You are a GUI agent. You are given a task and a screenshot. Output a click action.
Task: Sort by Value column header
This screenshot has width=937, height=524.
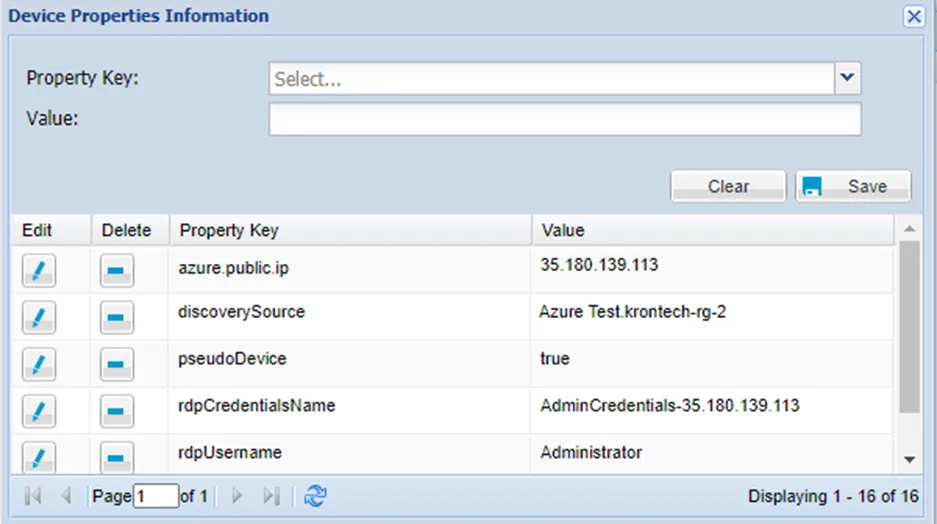tap(713, 230)
